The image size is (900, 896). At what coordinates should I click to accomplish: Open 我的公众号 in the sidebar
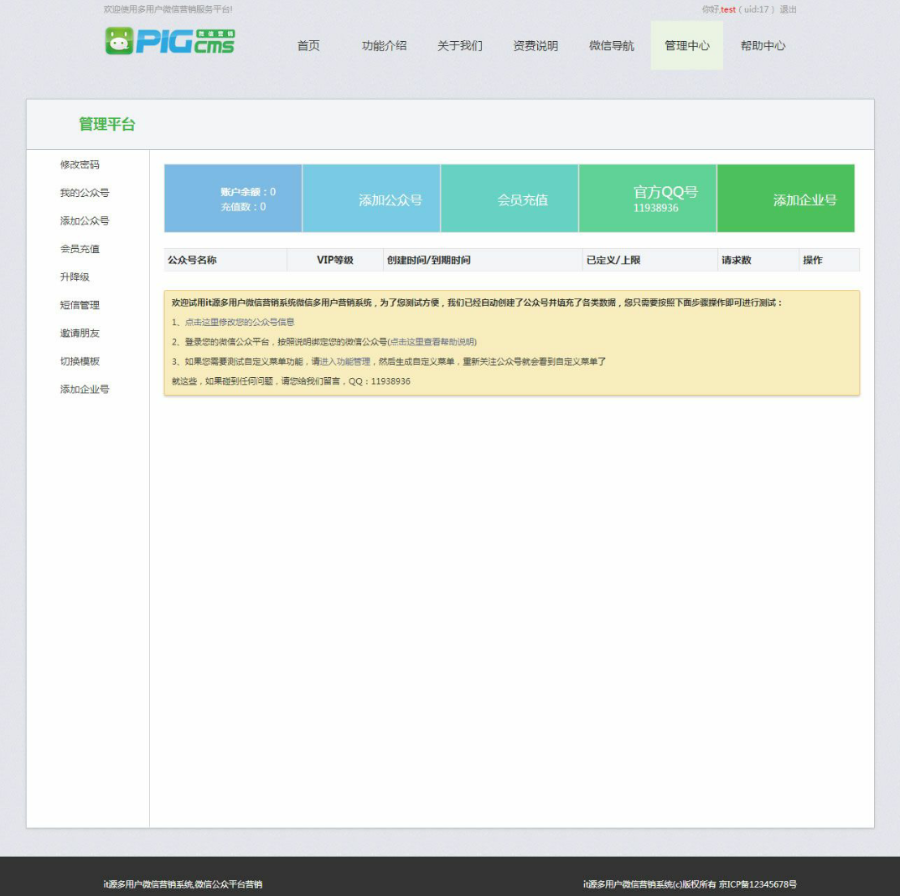click(x=84, y=193)
